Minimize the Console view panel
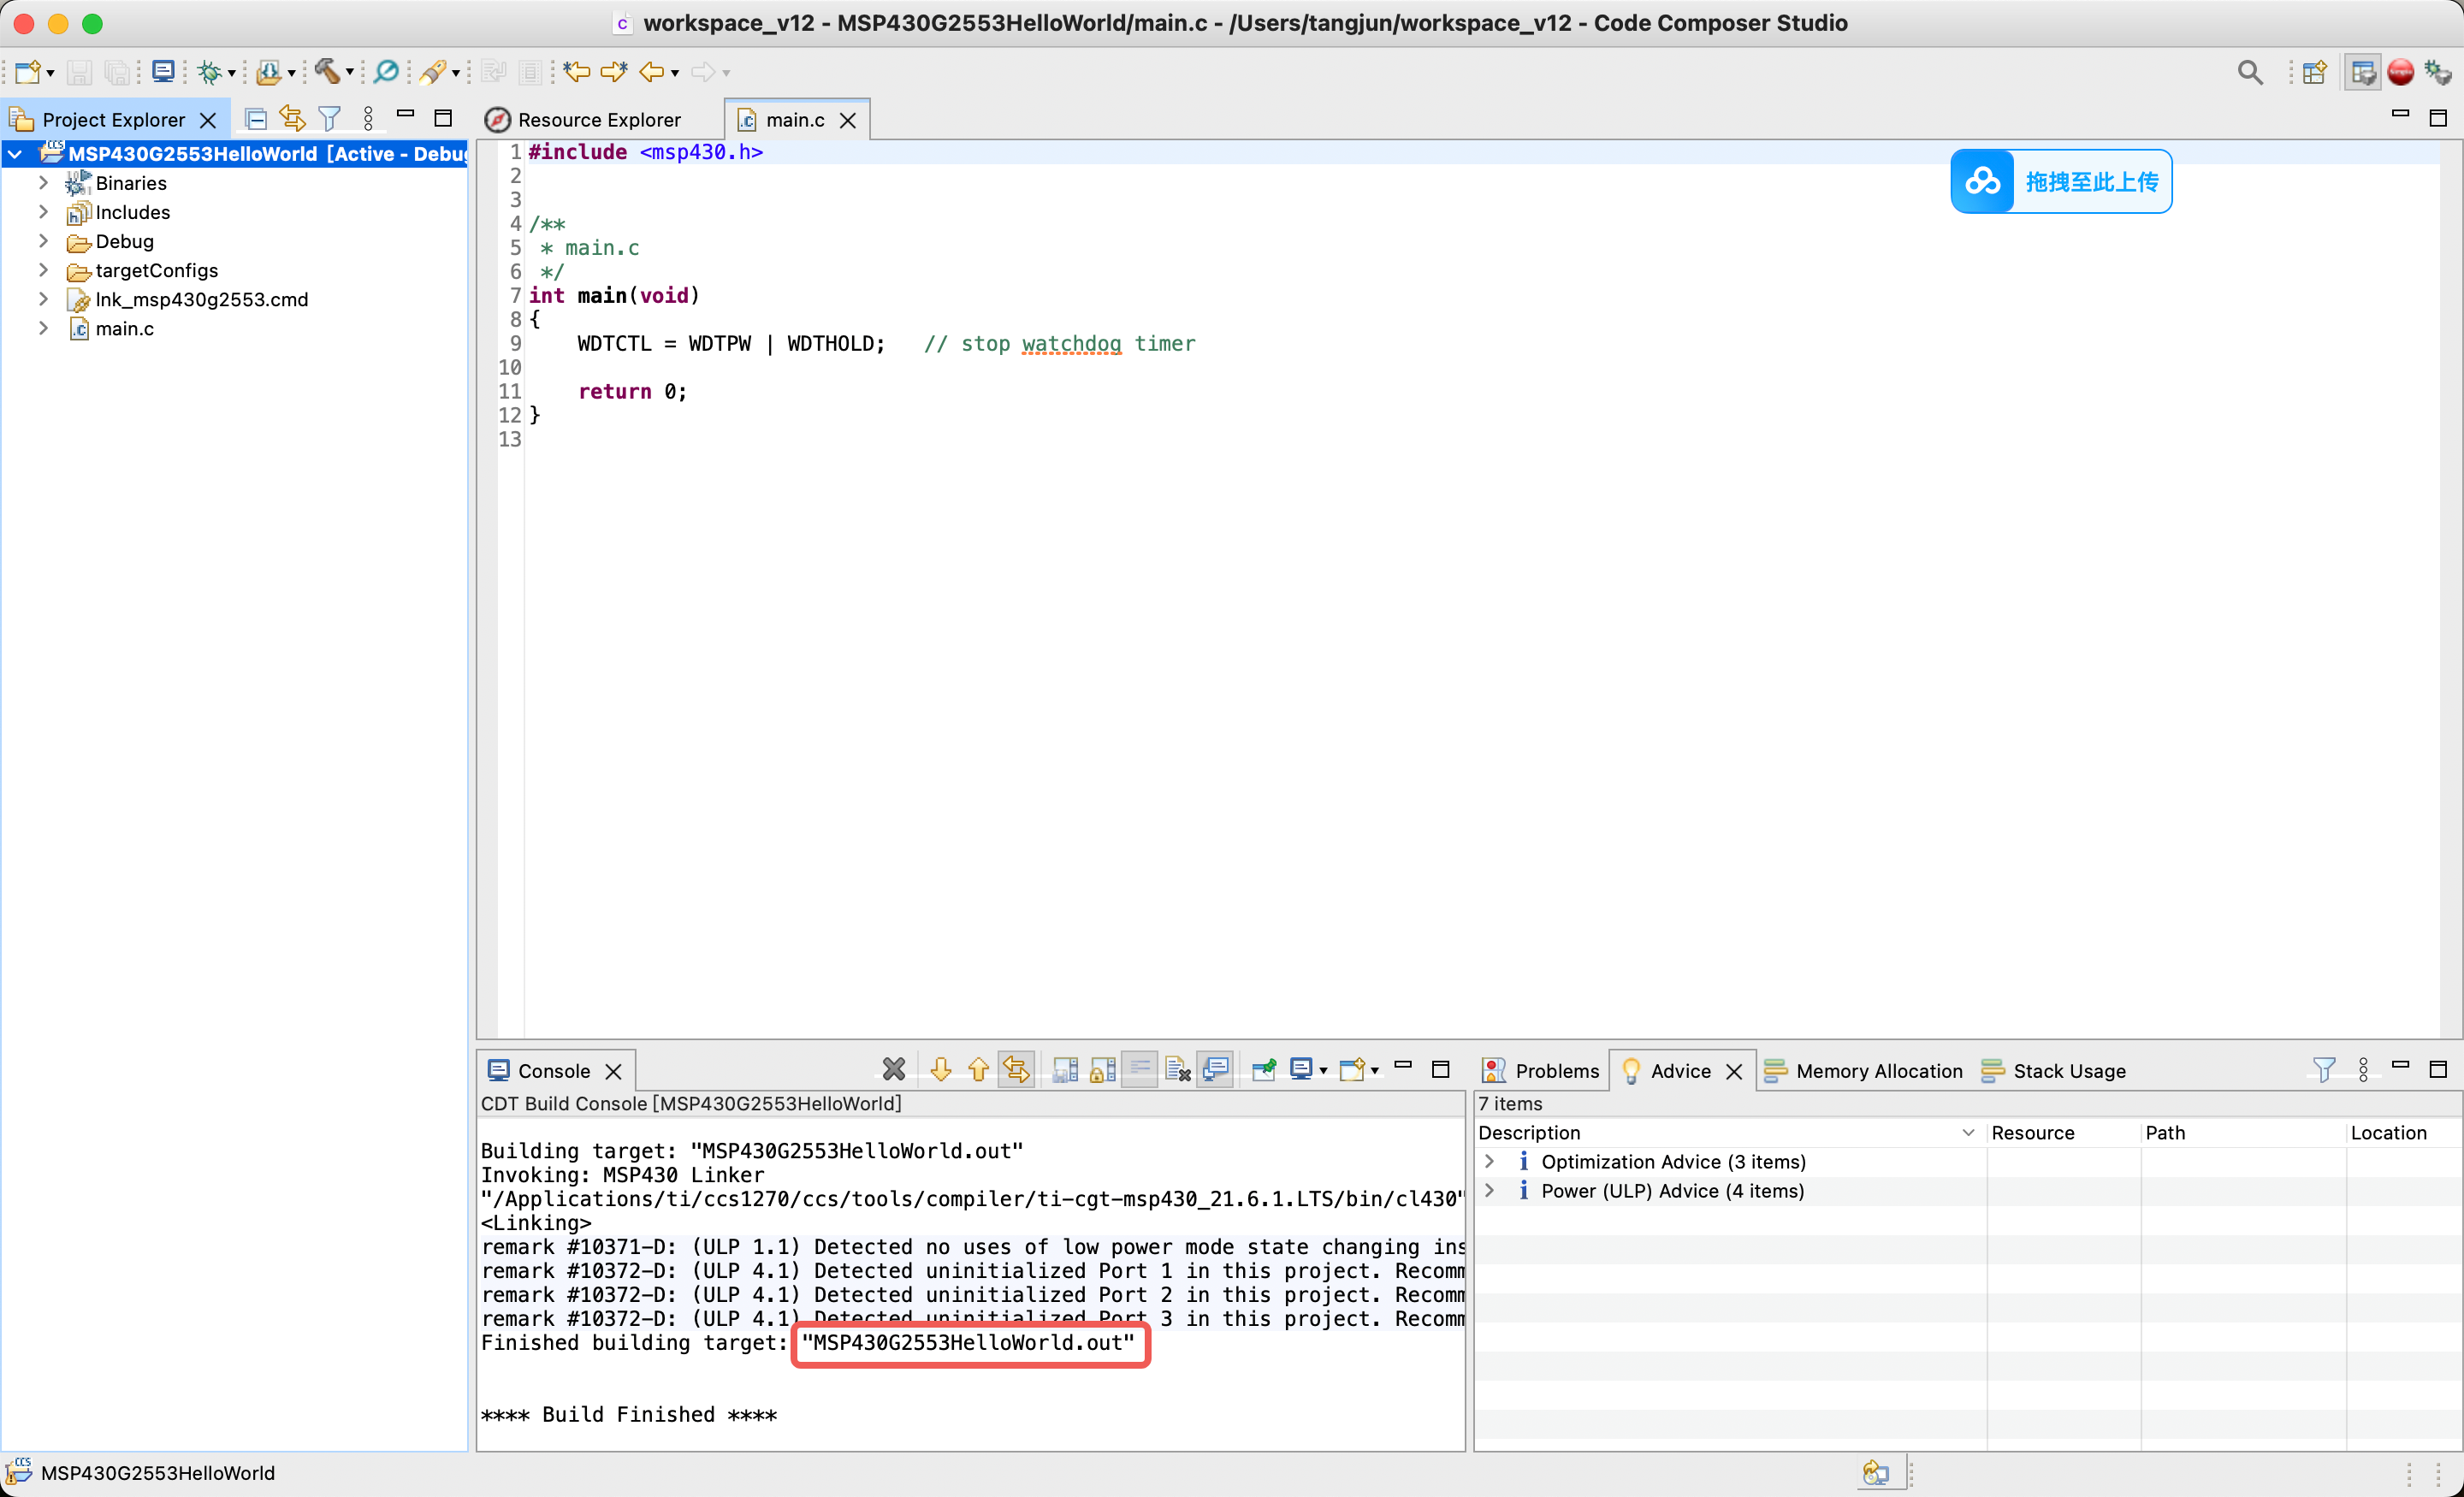 1403,1066
